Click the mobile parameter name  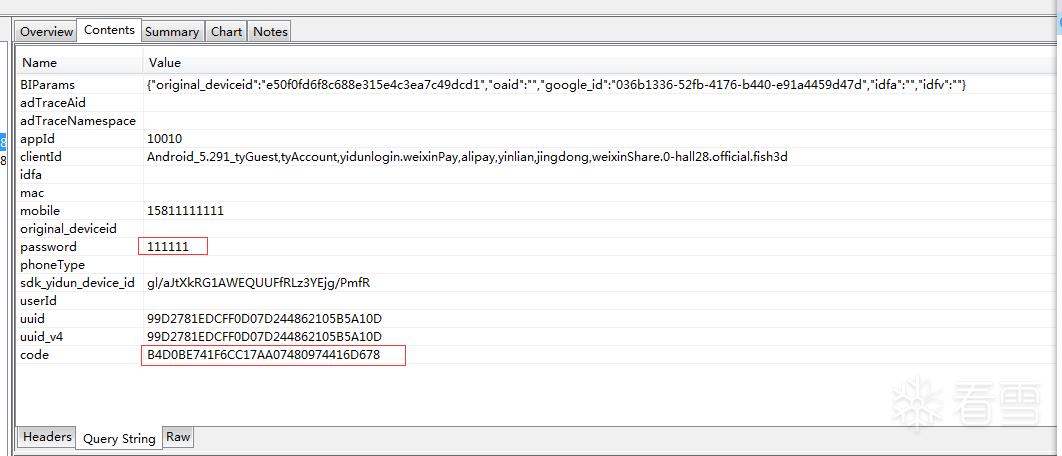pos(40,211)
